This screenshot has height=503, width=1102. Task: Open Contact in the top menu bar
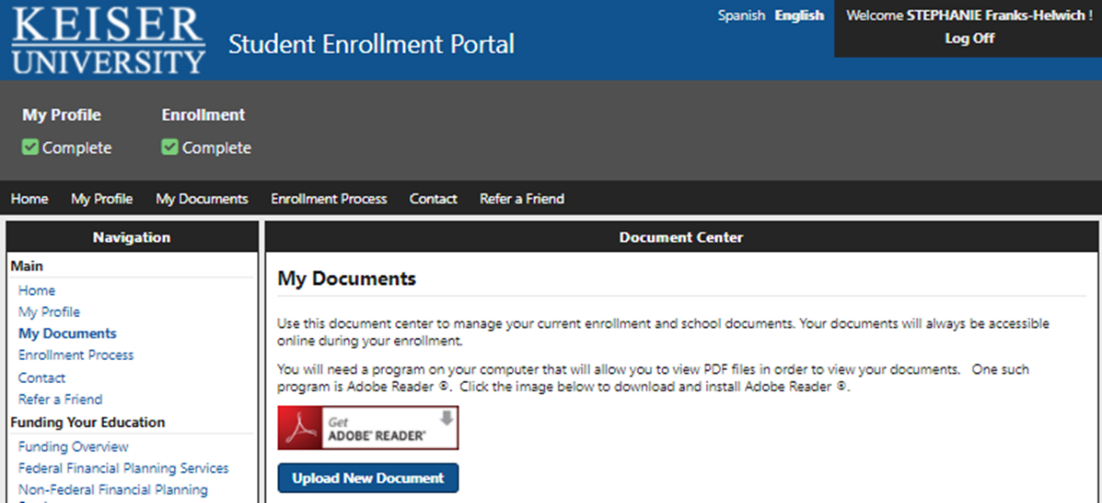pyautogui.click(x=433, y=199)
